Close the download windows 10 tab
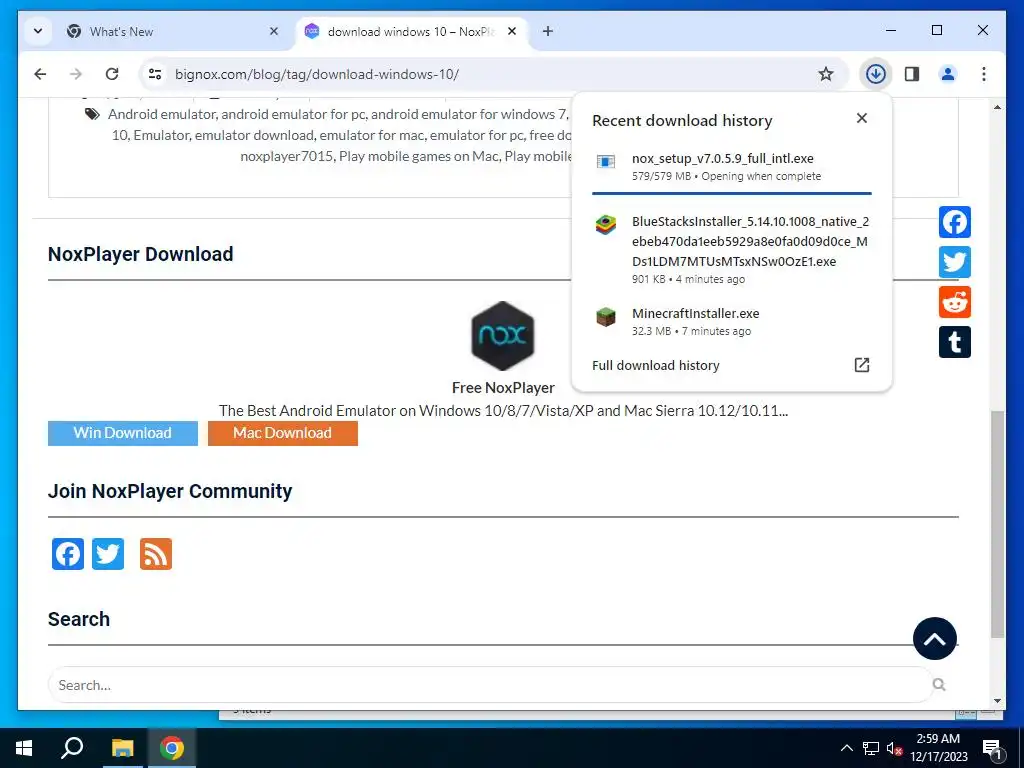 click(512, 31)
